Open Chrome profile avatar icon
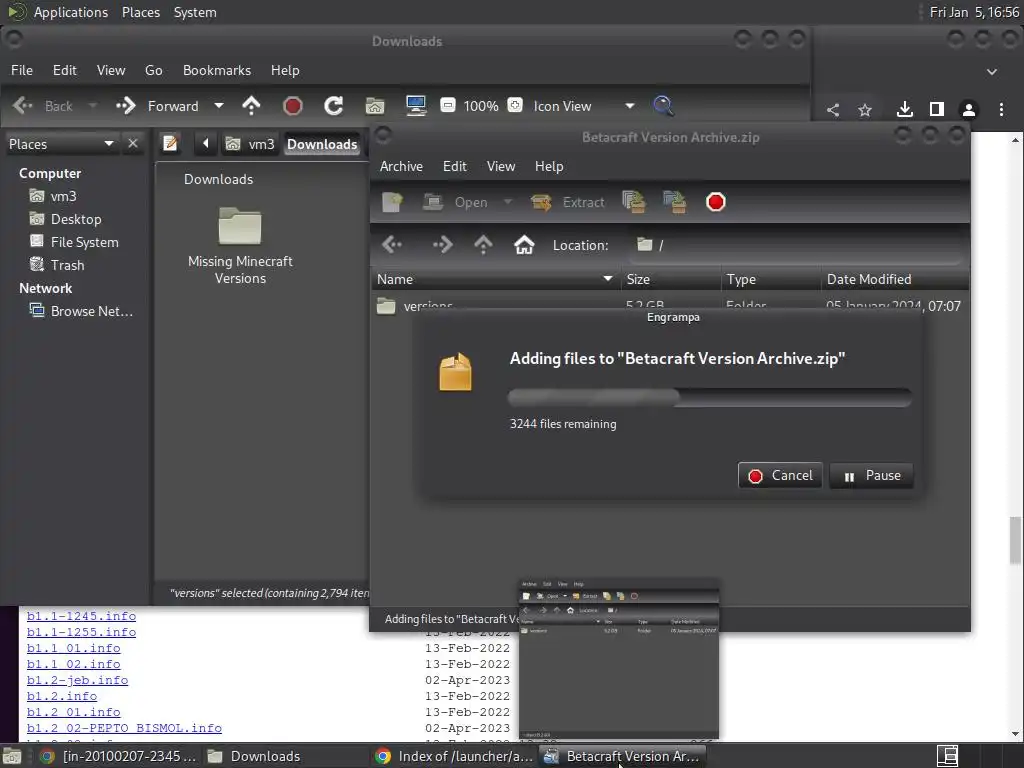 [x=968, y=110]
